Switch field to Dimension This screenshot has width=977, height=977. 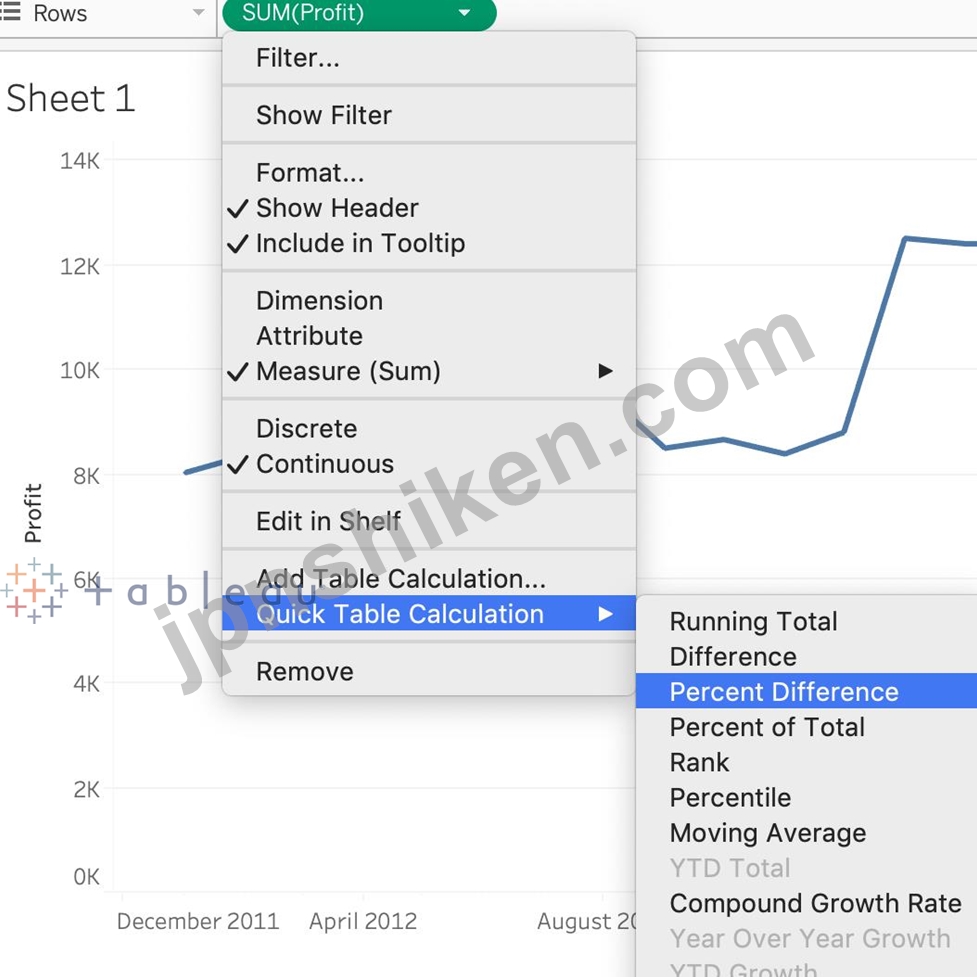[x=318, y=301]
